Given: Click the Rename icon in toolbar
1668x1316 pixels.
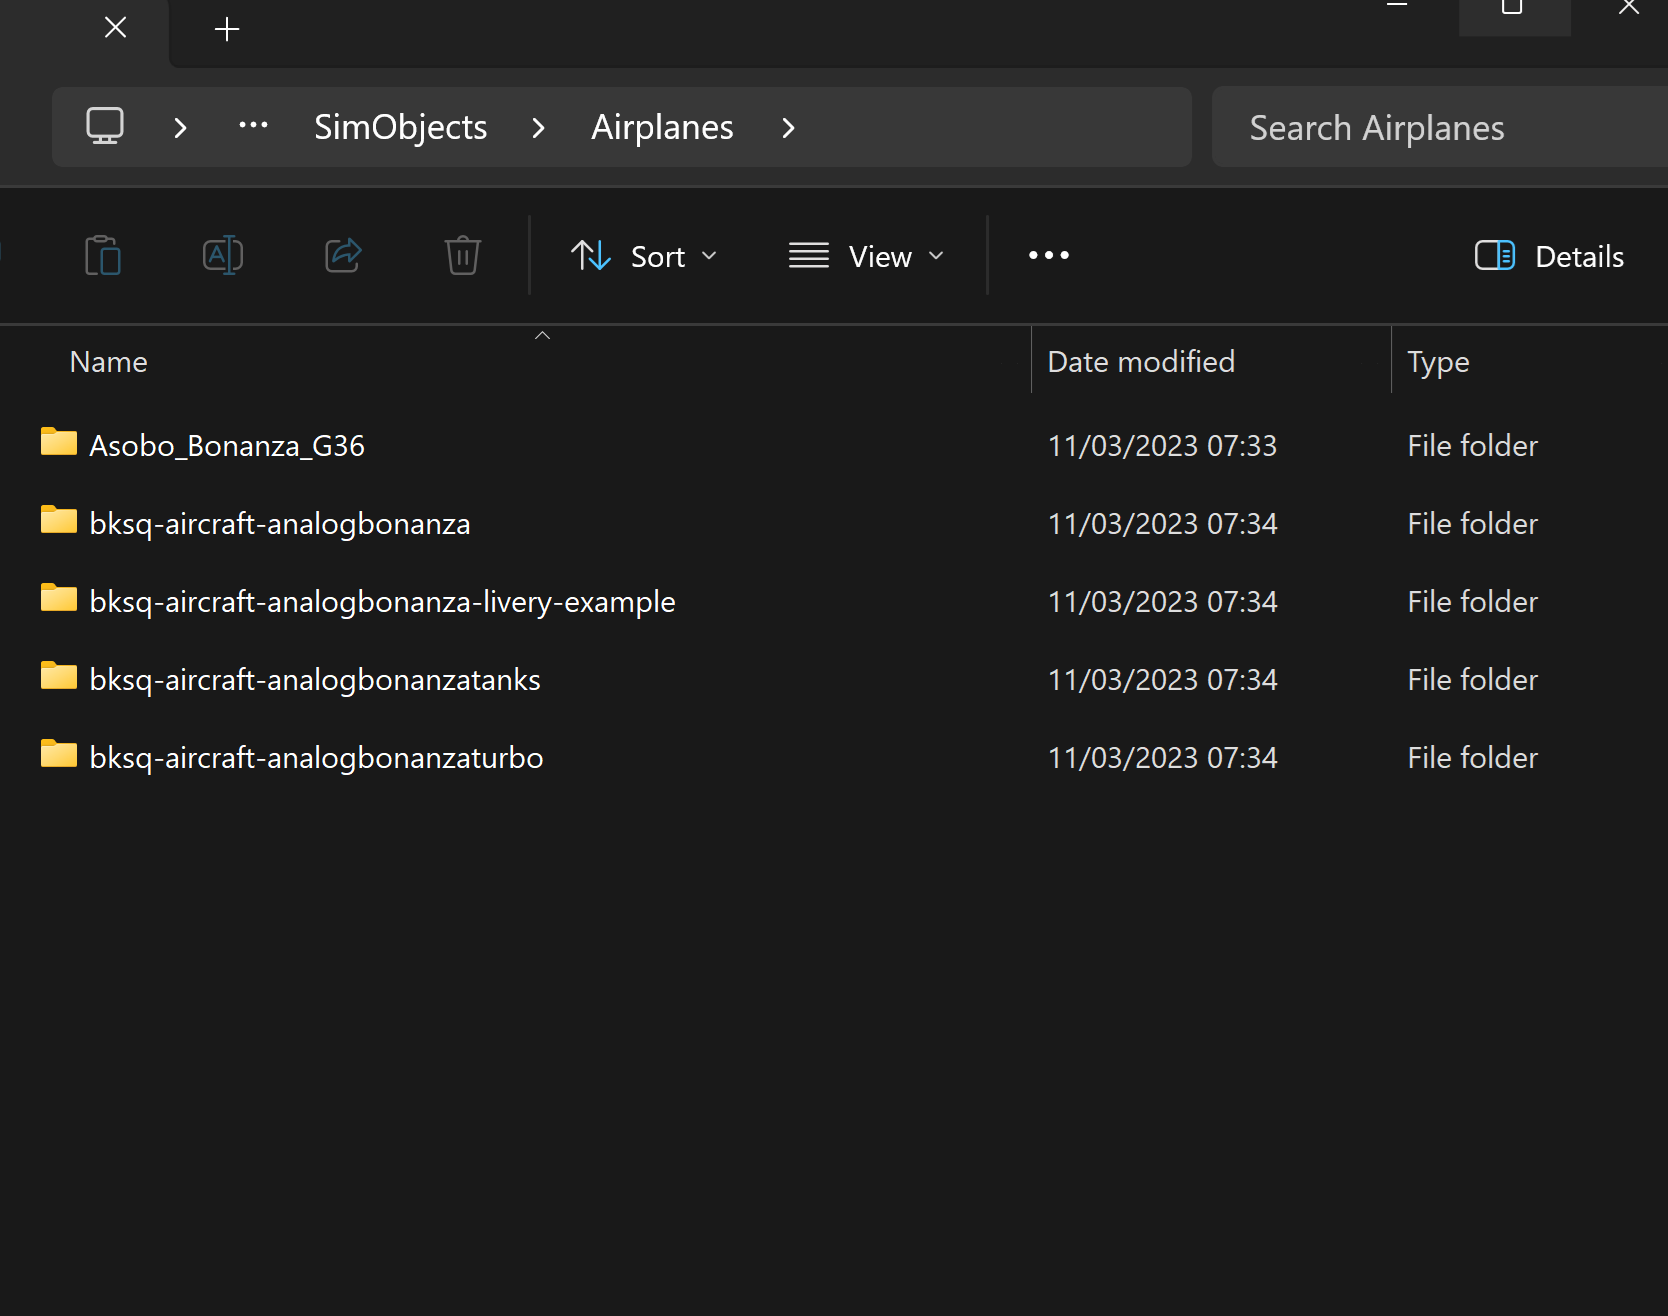Looking at the screenshot, I should pyautogui.click(x=223, y=256).
